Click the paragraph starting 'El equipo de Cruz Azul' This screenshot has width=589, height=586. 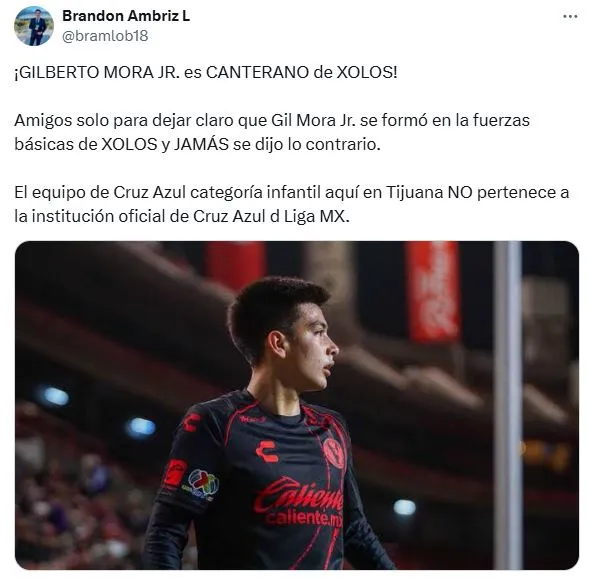[x=291, y=204]
